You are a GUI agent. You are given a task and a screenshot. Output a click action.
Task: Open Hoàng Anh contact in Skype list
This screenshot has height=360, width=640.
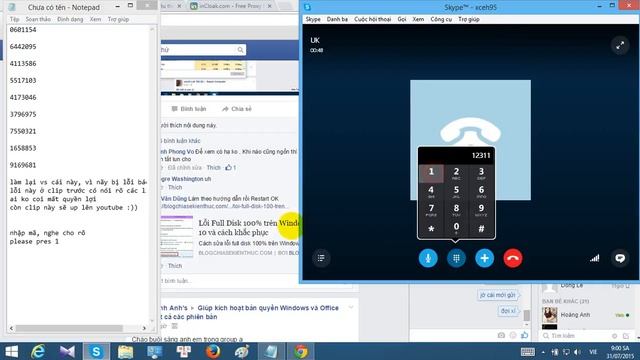575,315
